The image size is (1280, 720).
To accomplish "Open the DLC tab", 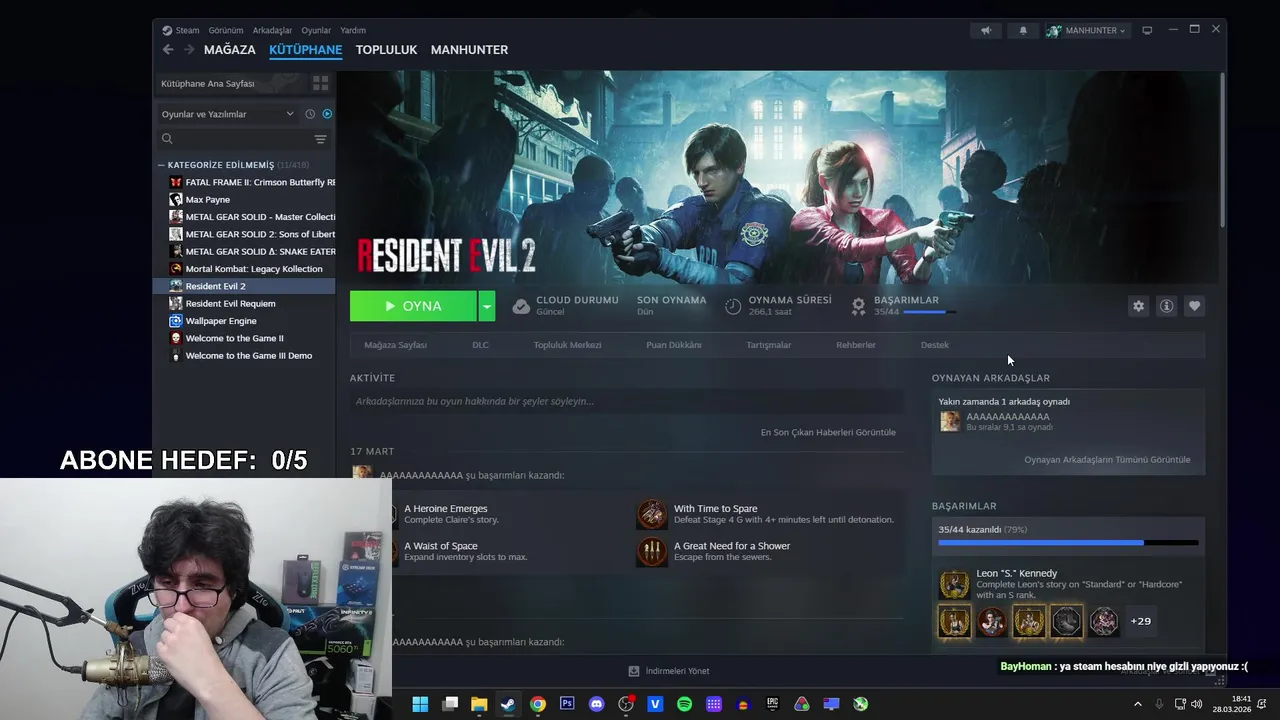I will point(480,345).
